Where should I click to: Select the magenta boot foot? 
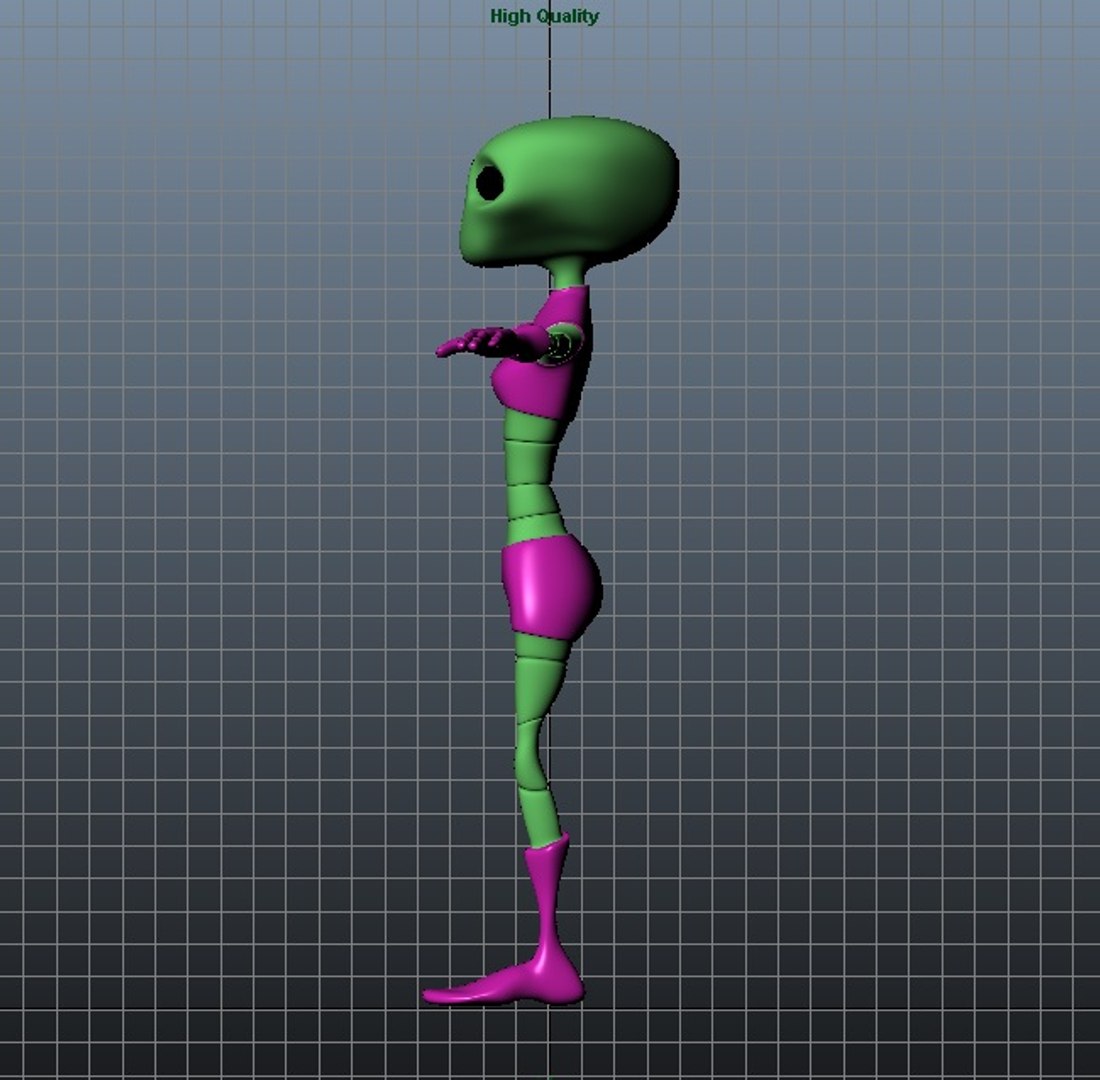504,918
